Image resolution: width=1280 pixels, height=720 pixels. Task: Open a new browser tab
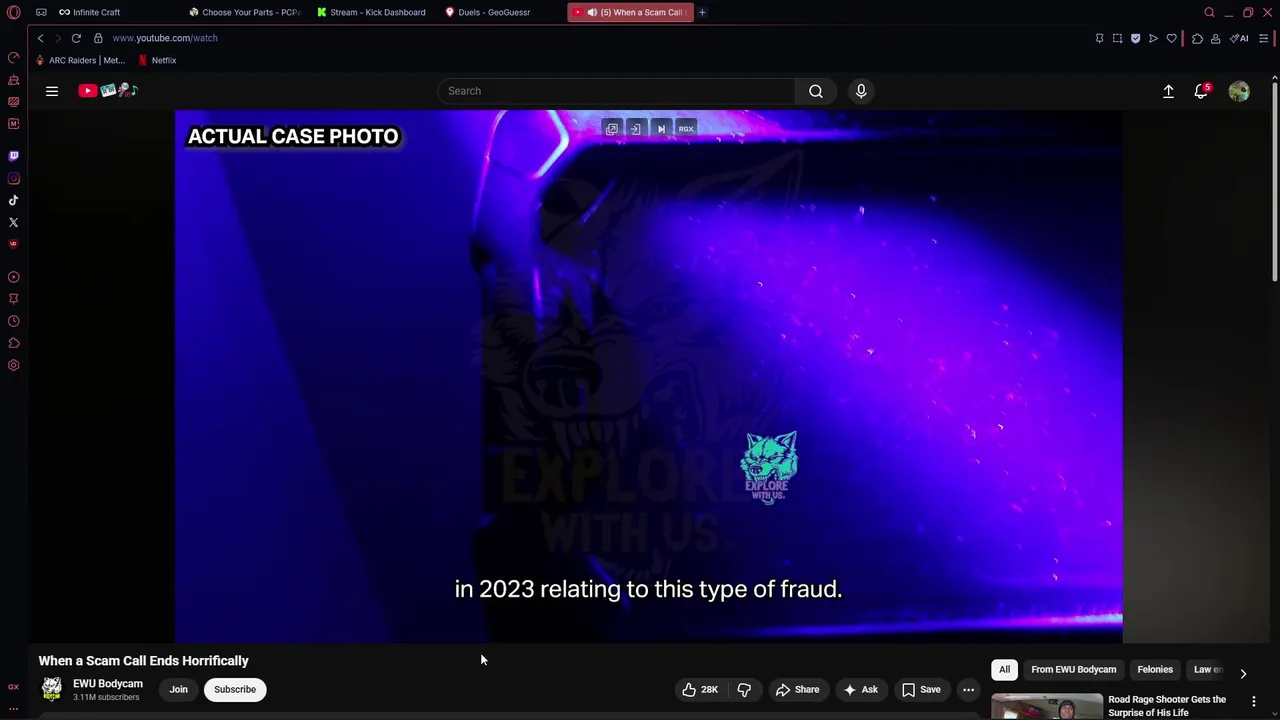point(702,12)
